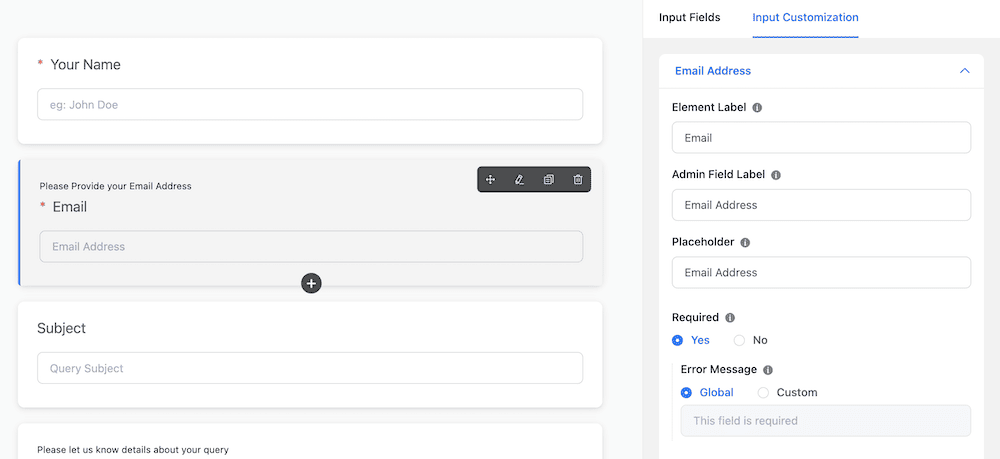Click the plus icon below the Email field
This screenshot has height=459, width=1000.
311,284
